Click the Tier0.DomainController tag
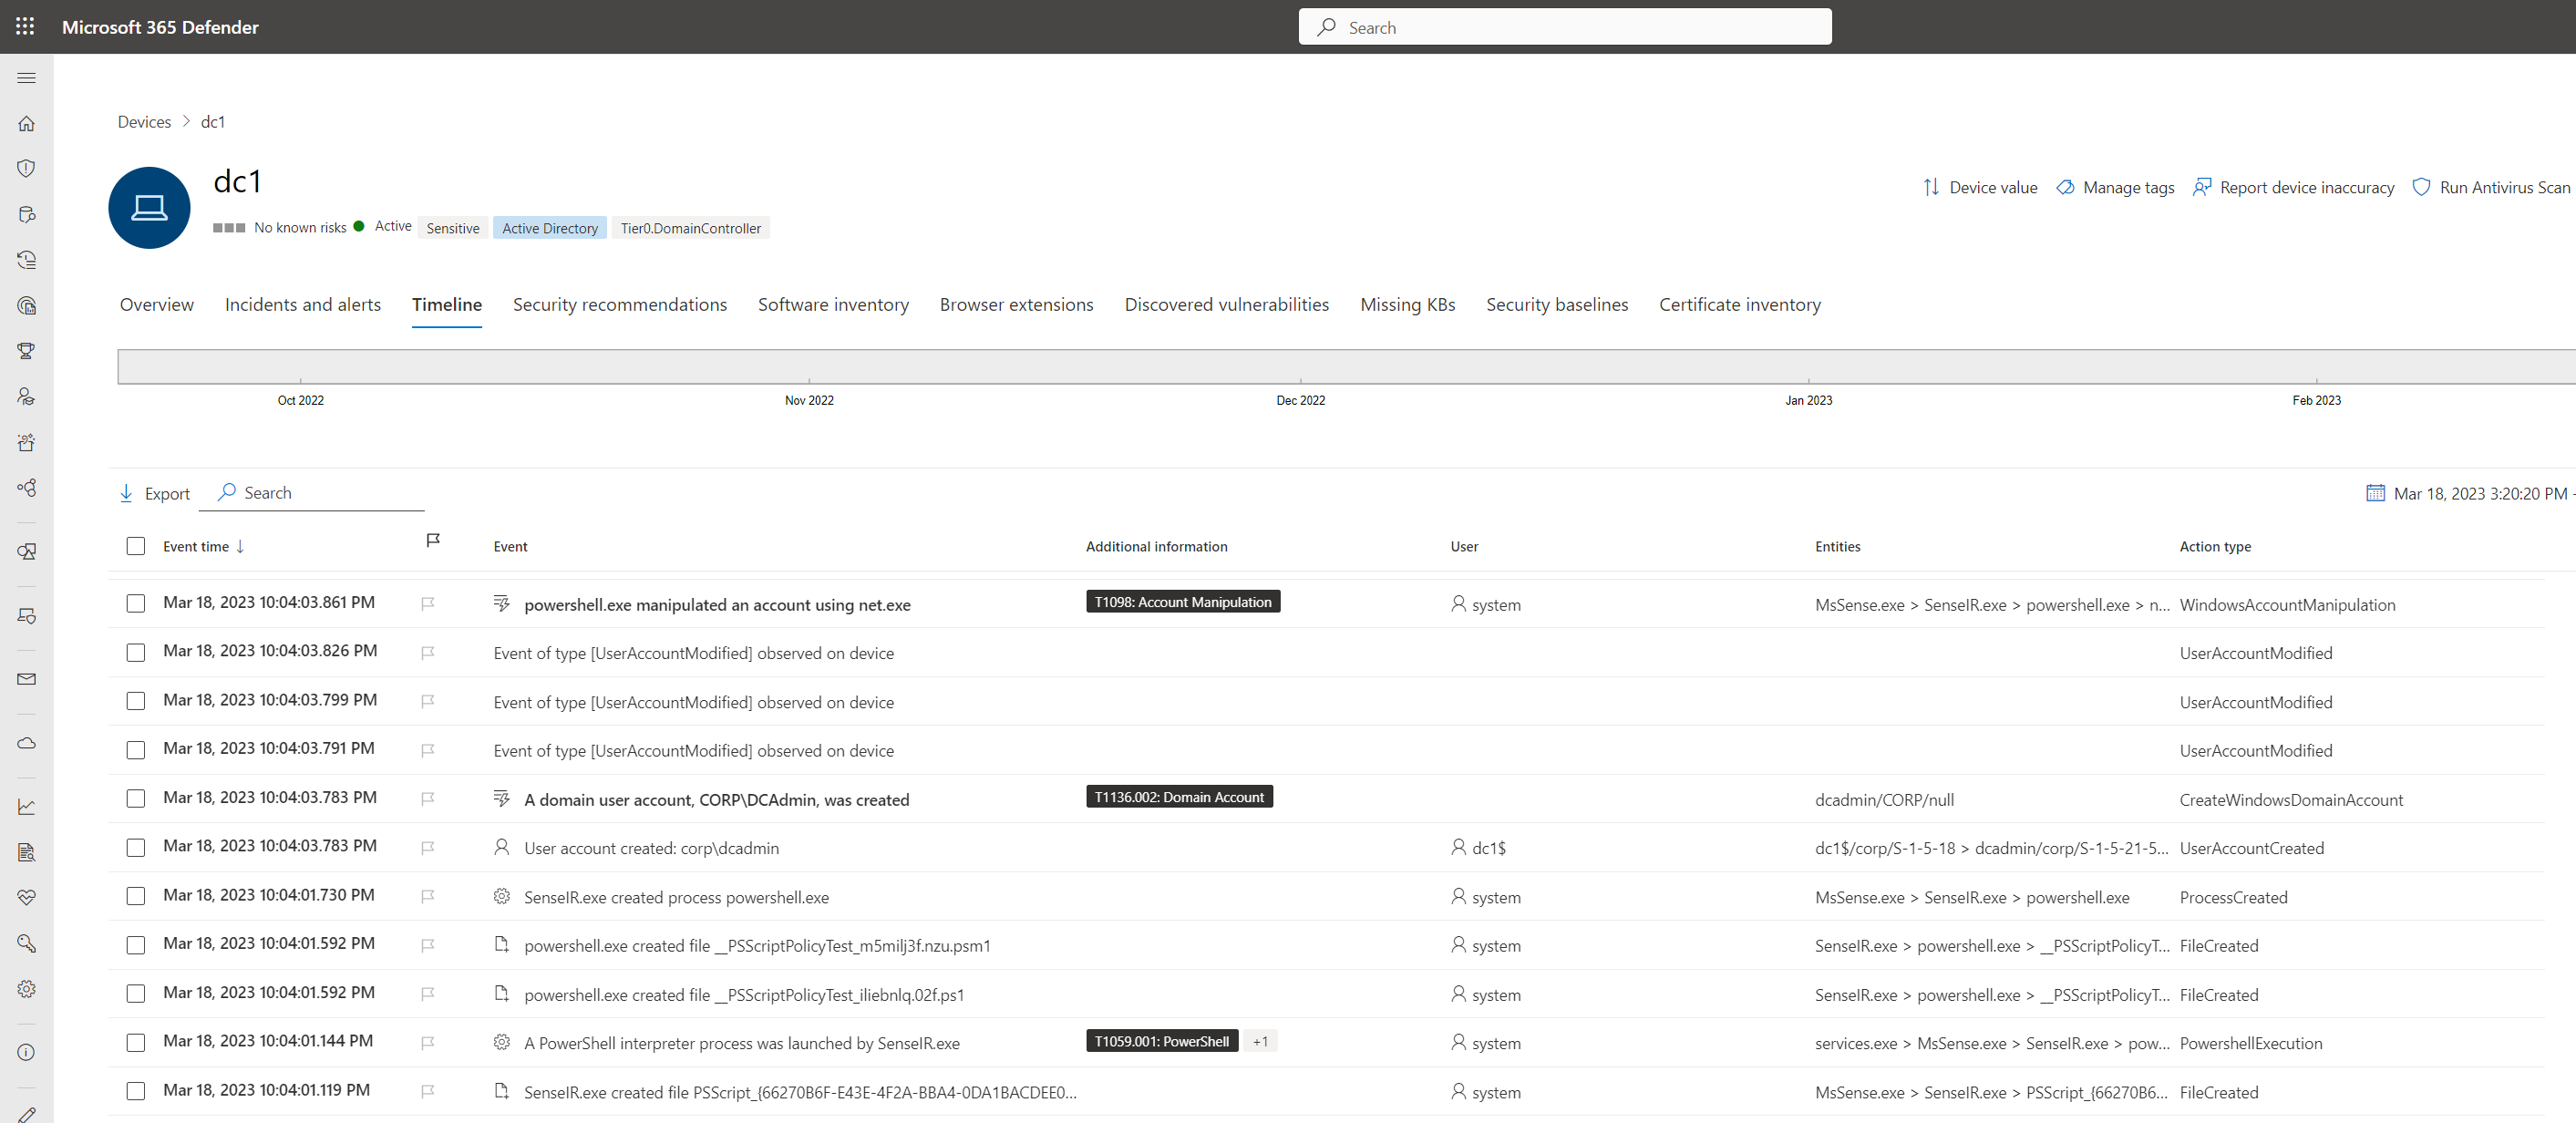This screenshot has width=2576, height=1123. tap(690, 229)
